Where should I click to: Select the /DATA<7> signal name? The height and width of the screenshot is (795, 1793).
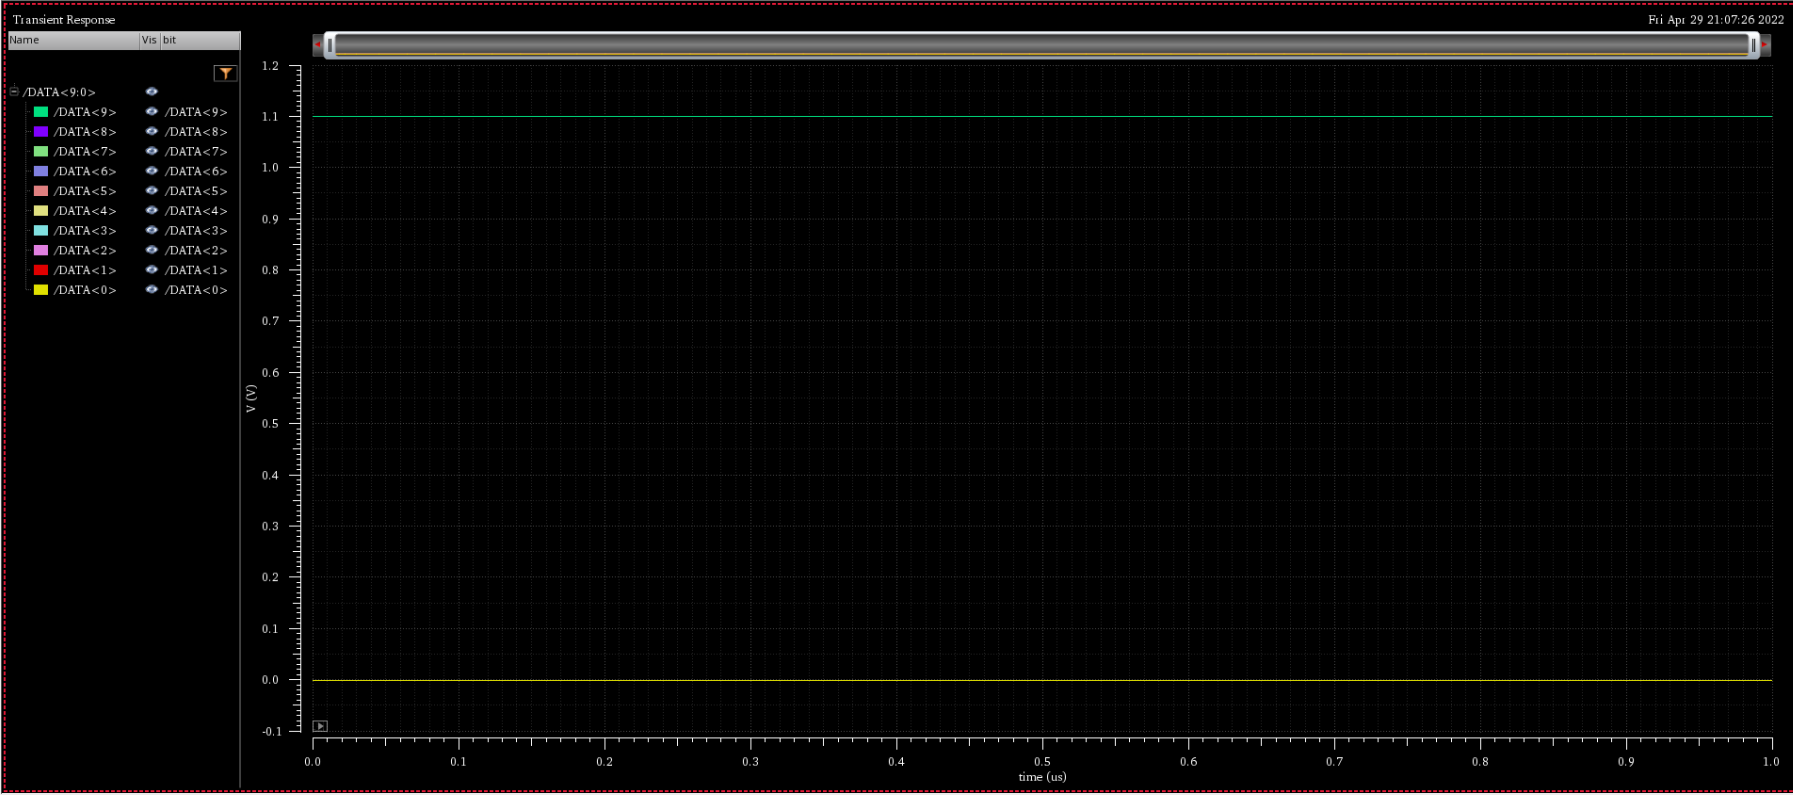(85, 152)
